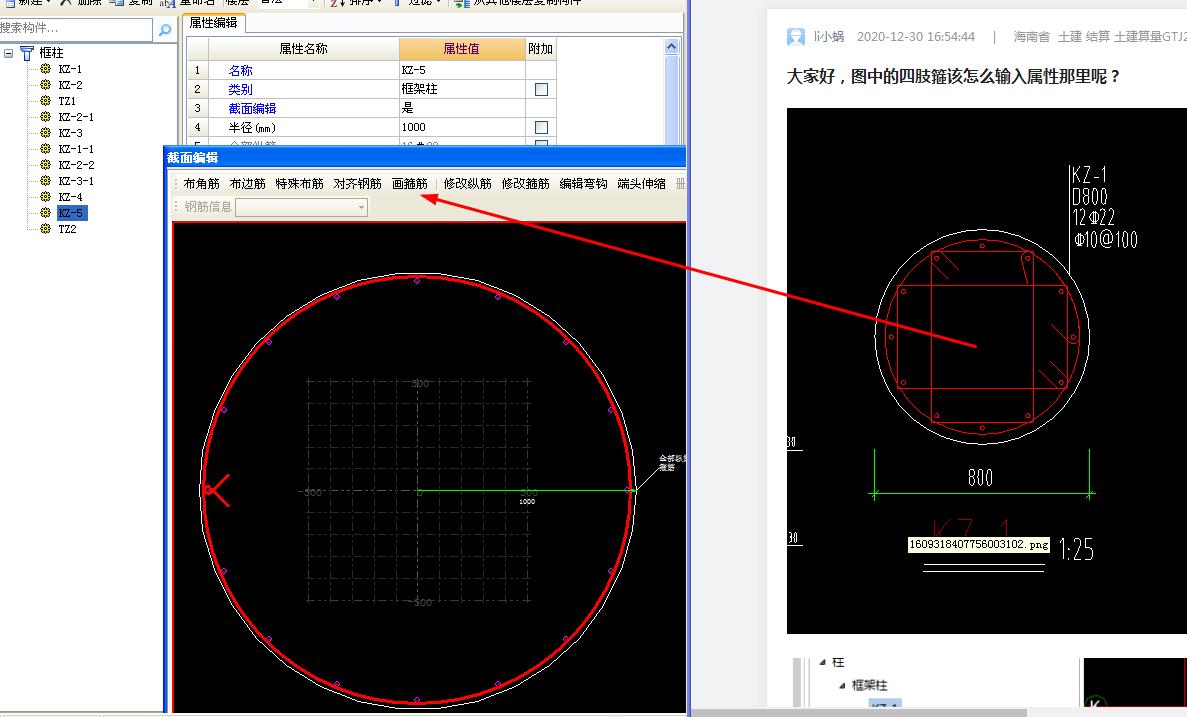
Task: Open the KZ-1 D800 drawing image in the post
Action: tap(986, 370)
